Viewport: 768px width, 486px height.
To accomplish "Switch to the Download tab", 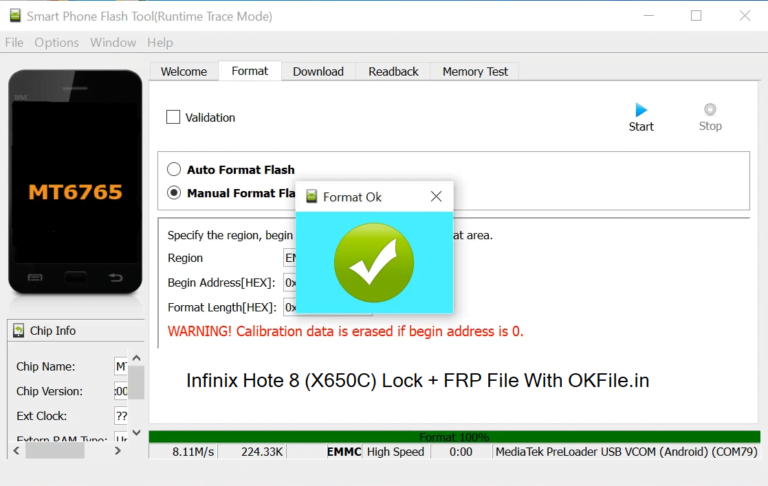I will coord(318,72).
